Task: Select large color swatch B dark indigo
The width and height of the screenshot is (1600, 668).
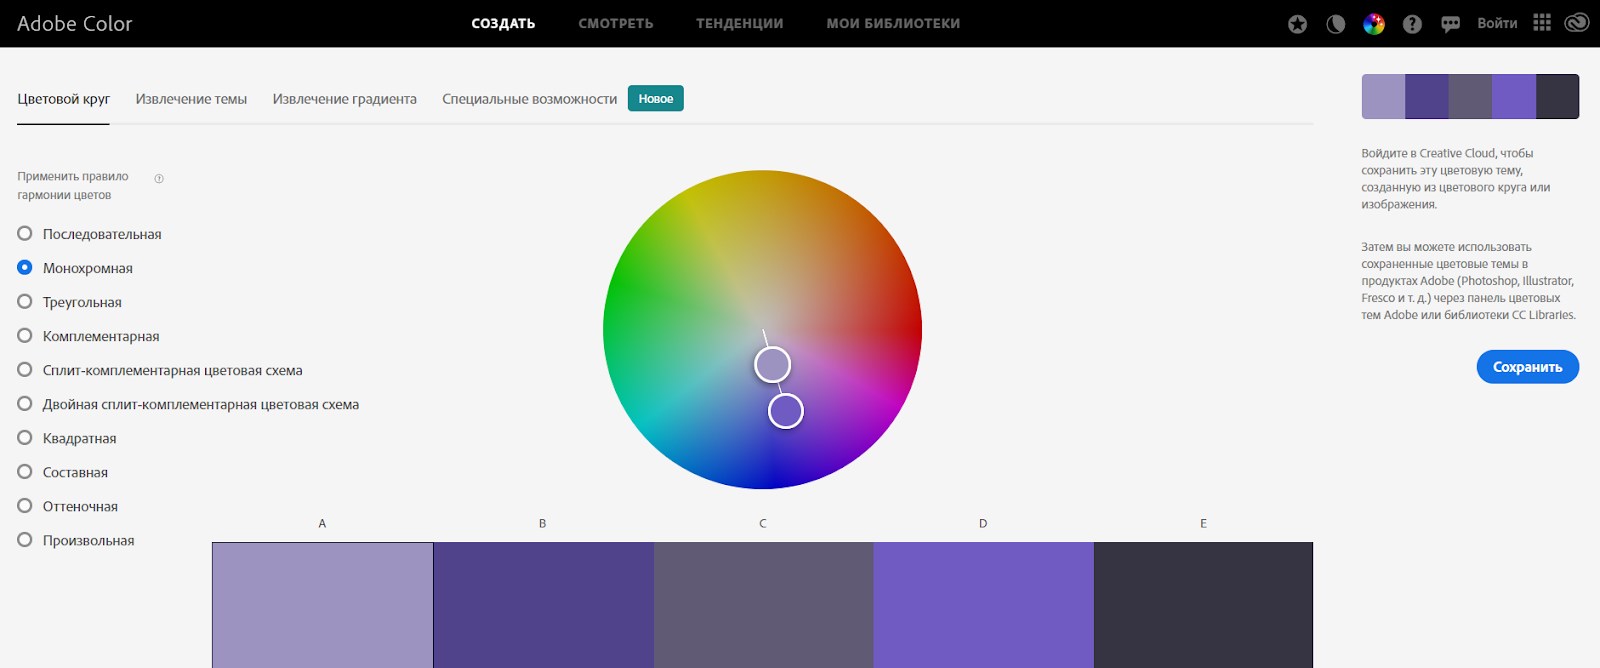Action: 544,605
